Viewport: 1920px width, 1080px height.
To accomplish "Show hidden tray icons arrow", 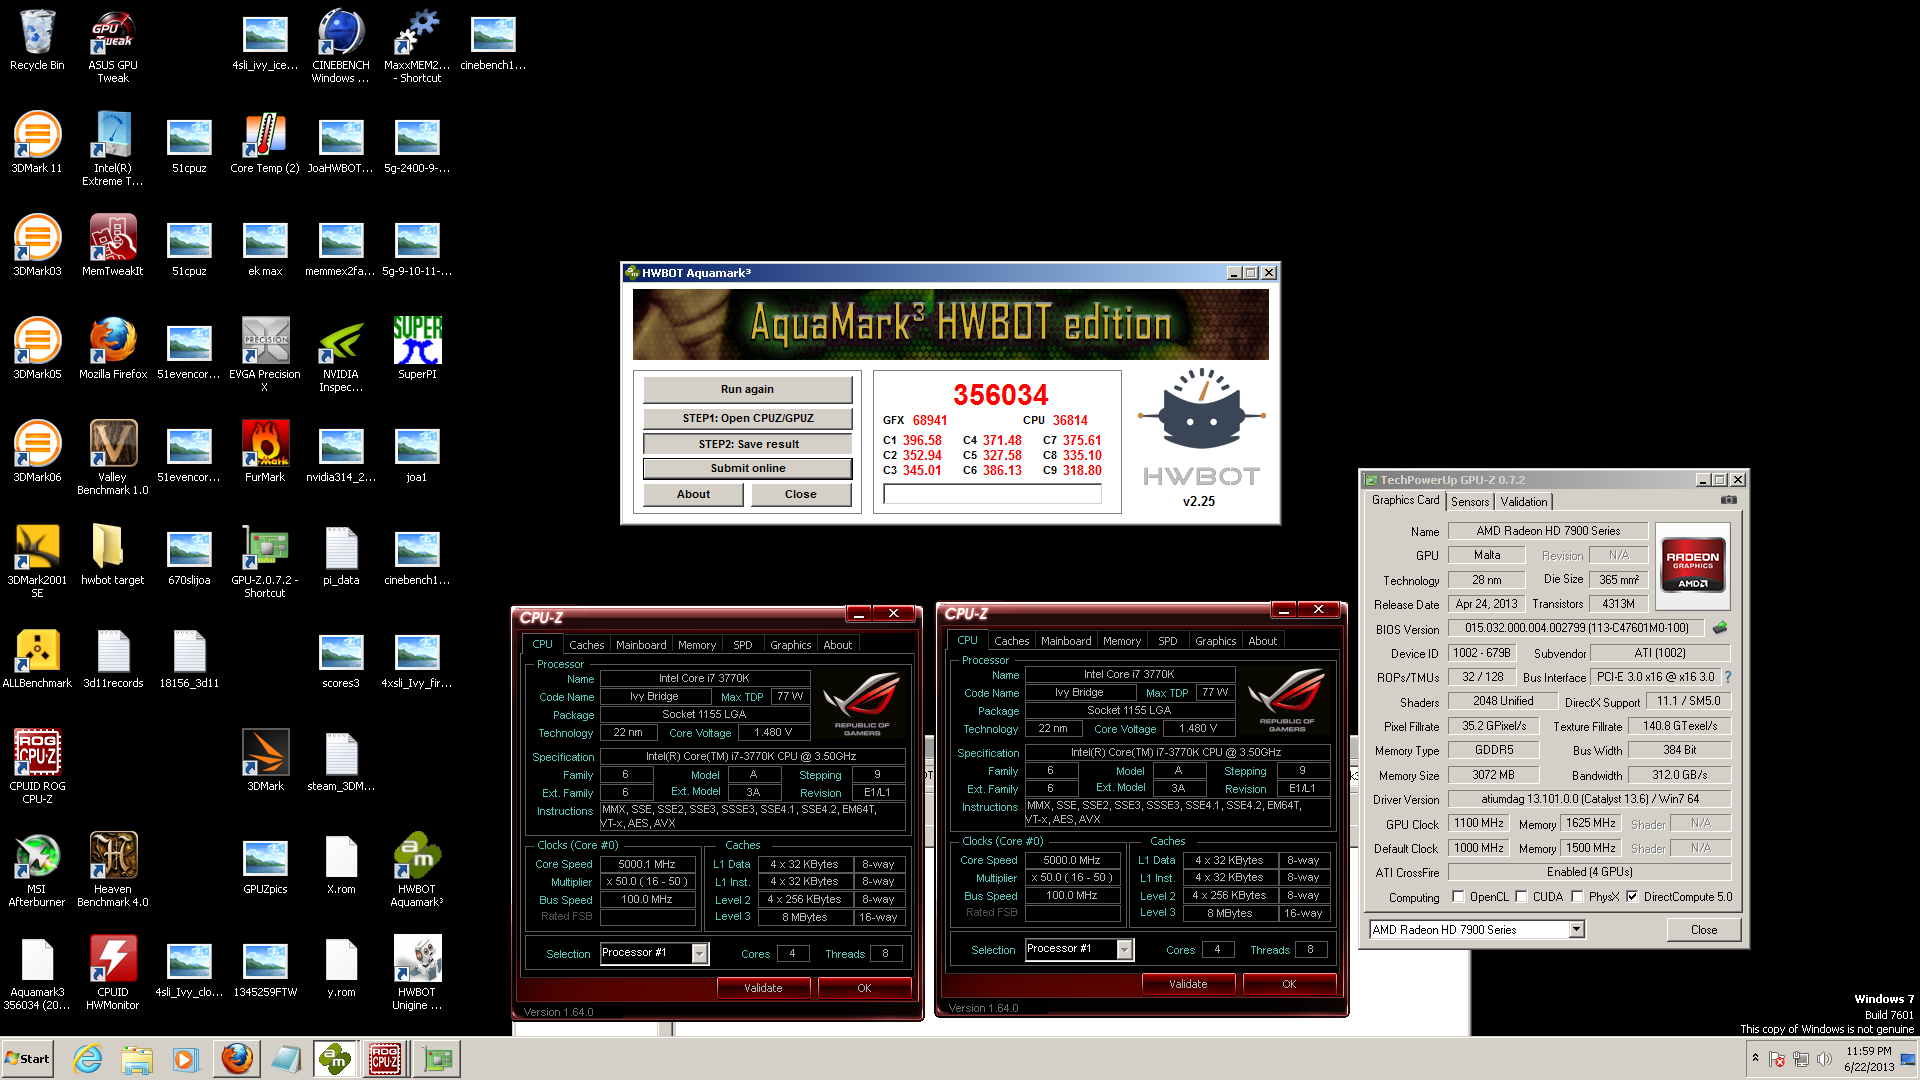I will click(x=1755, y=1058).
